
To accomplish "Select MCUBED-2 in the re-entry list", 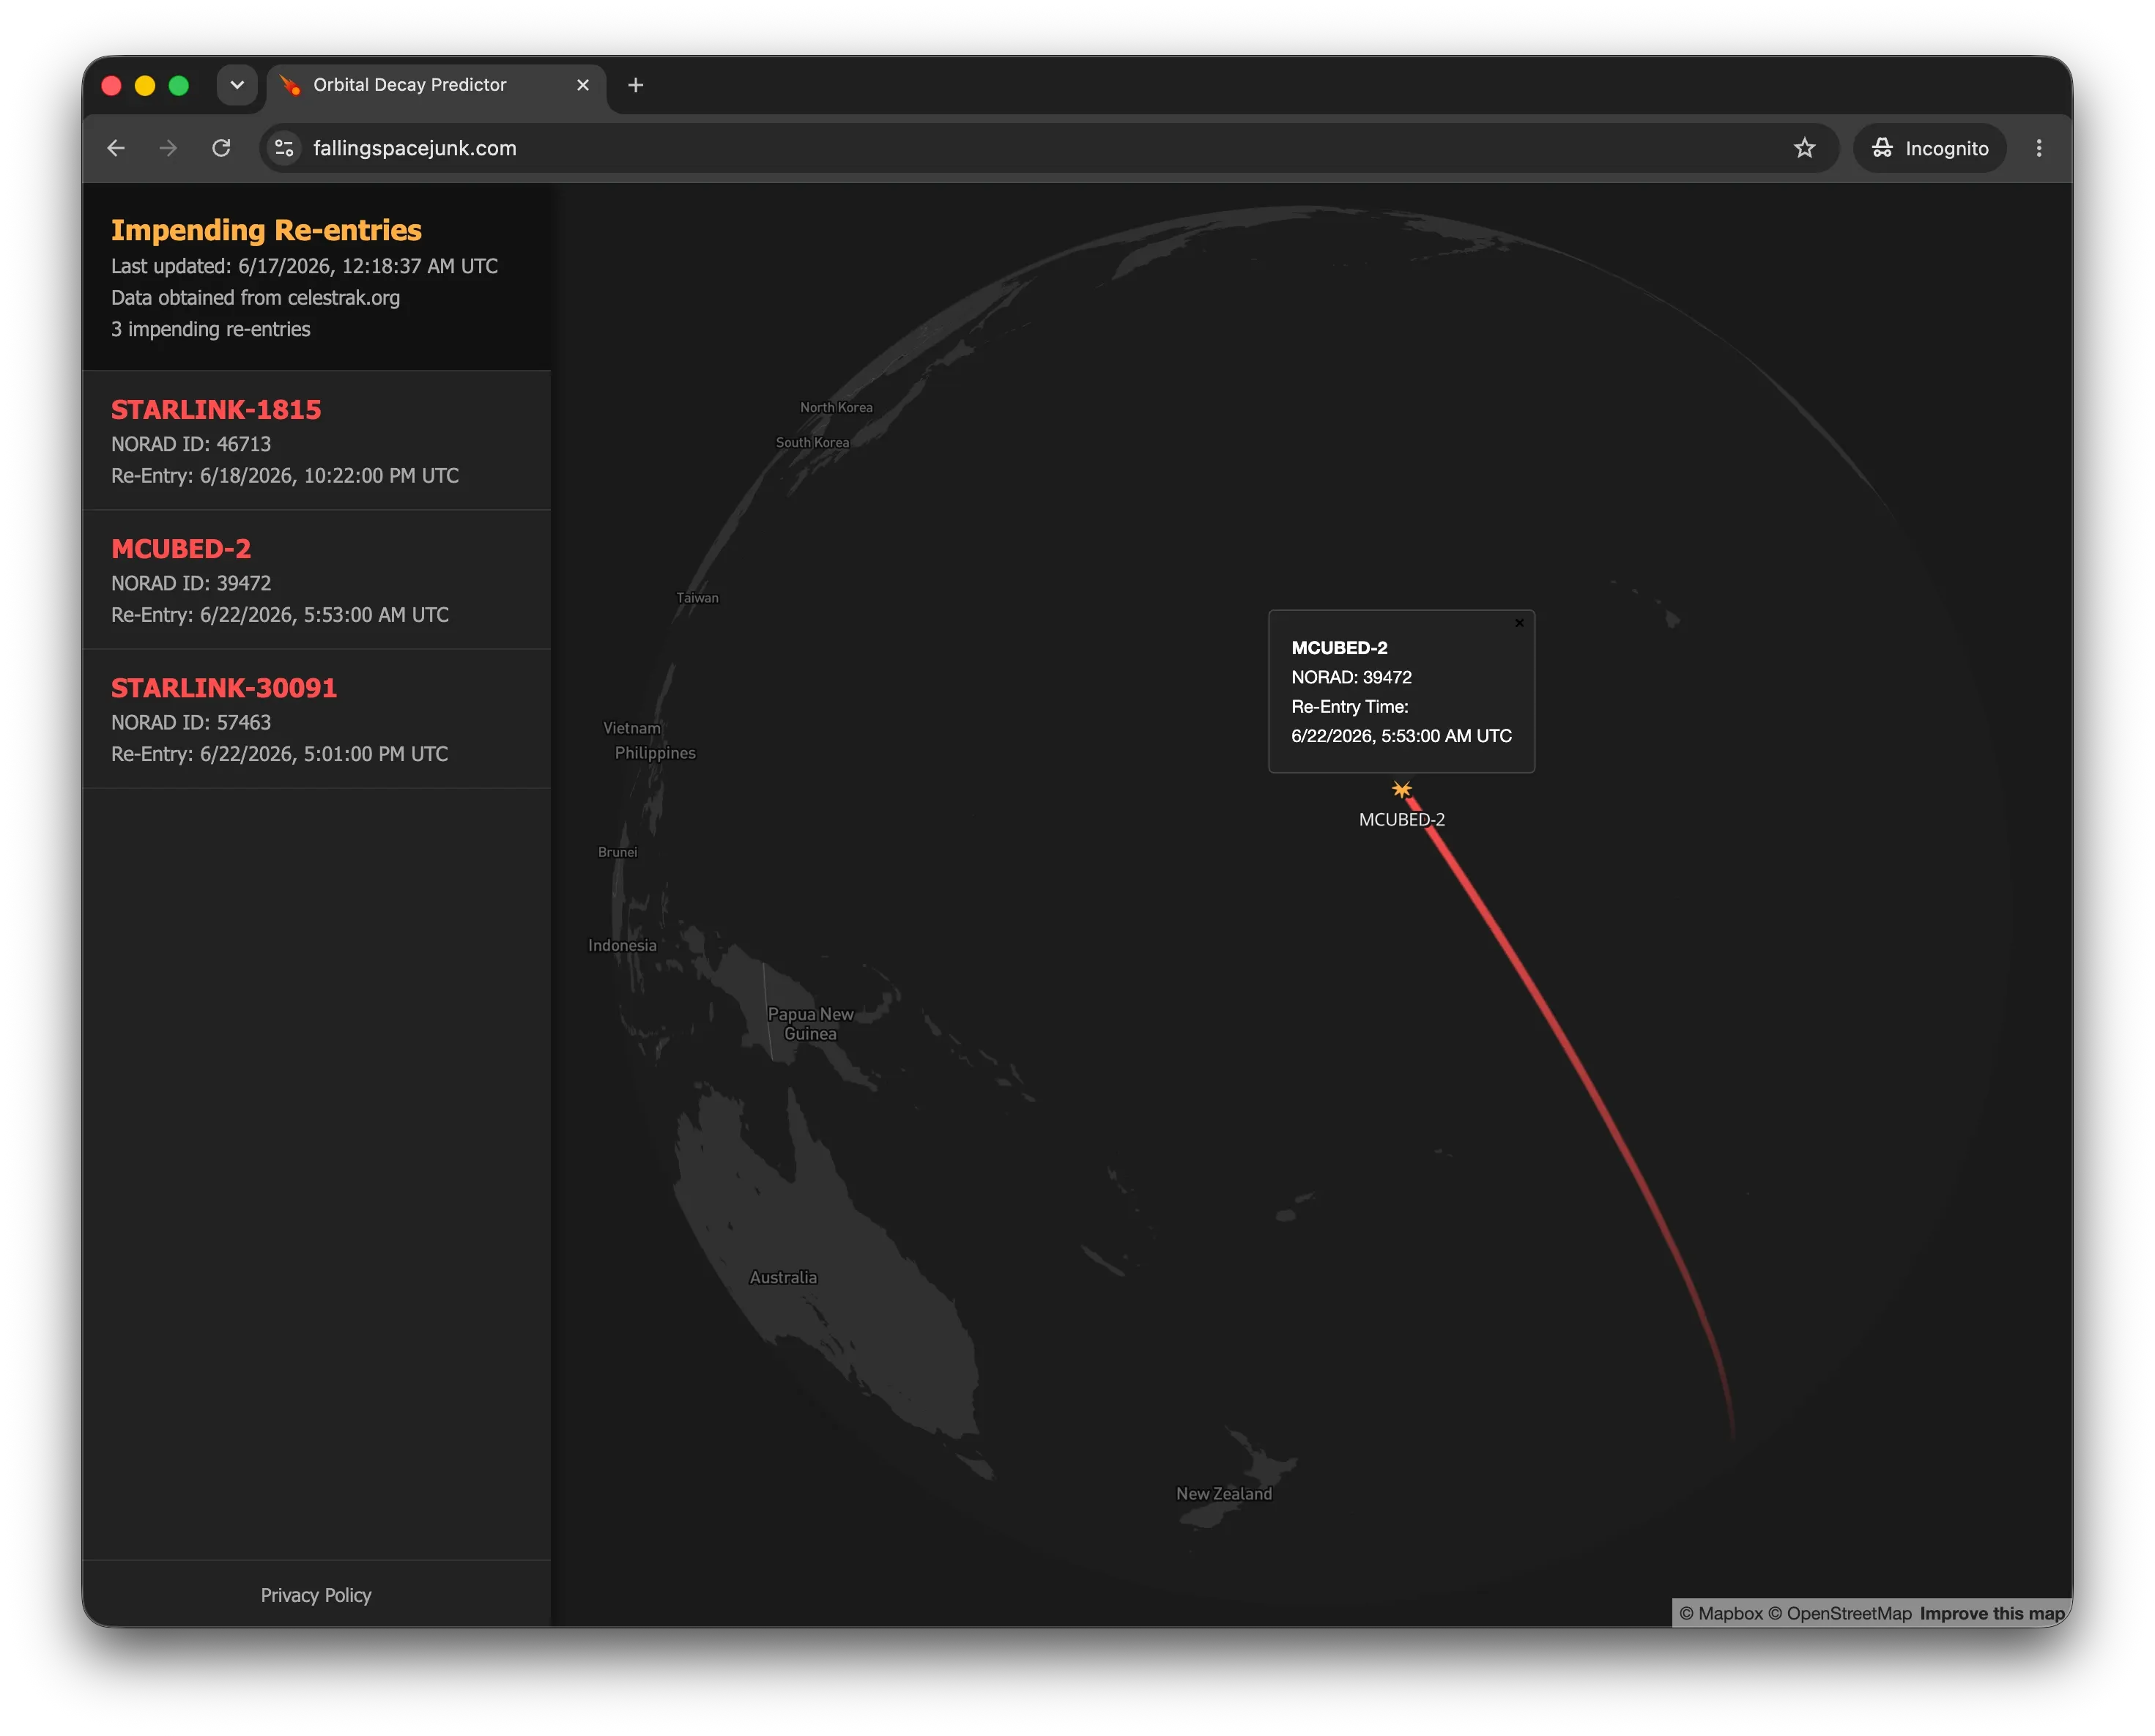I will tap(316, 580).
